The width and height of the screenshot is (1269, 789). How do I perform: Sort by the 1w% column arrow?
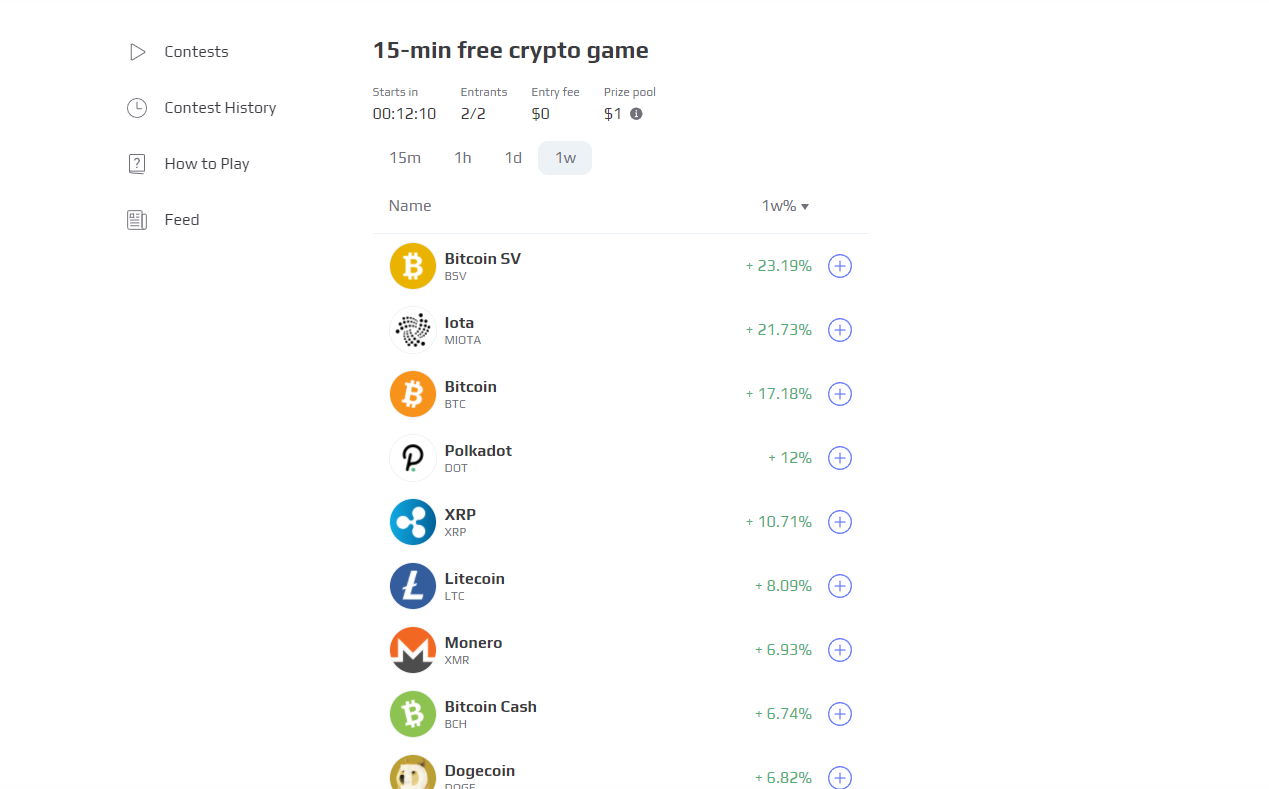coord(805,207)
